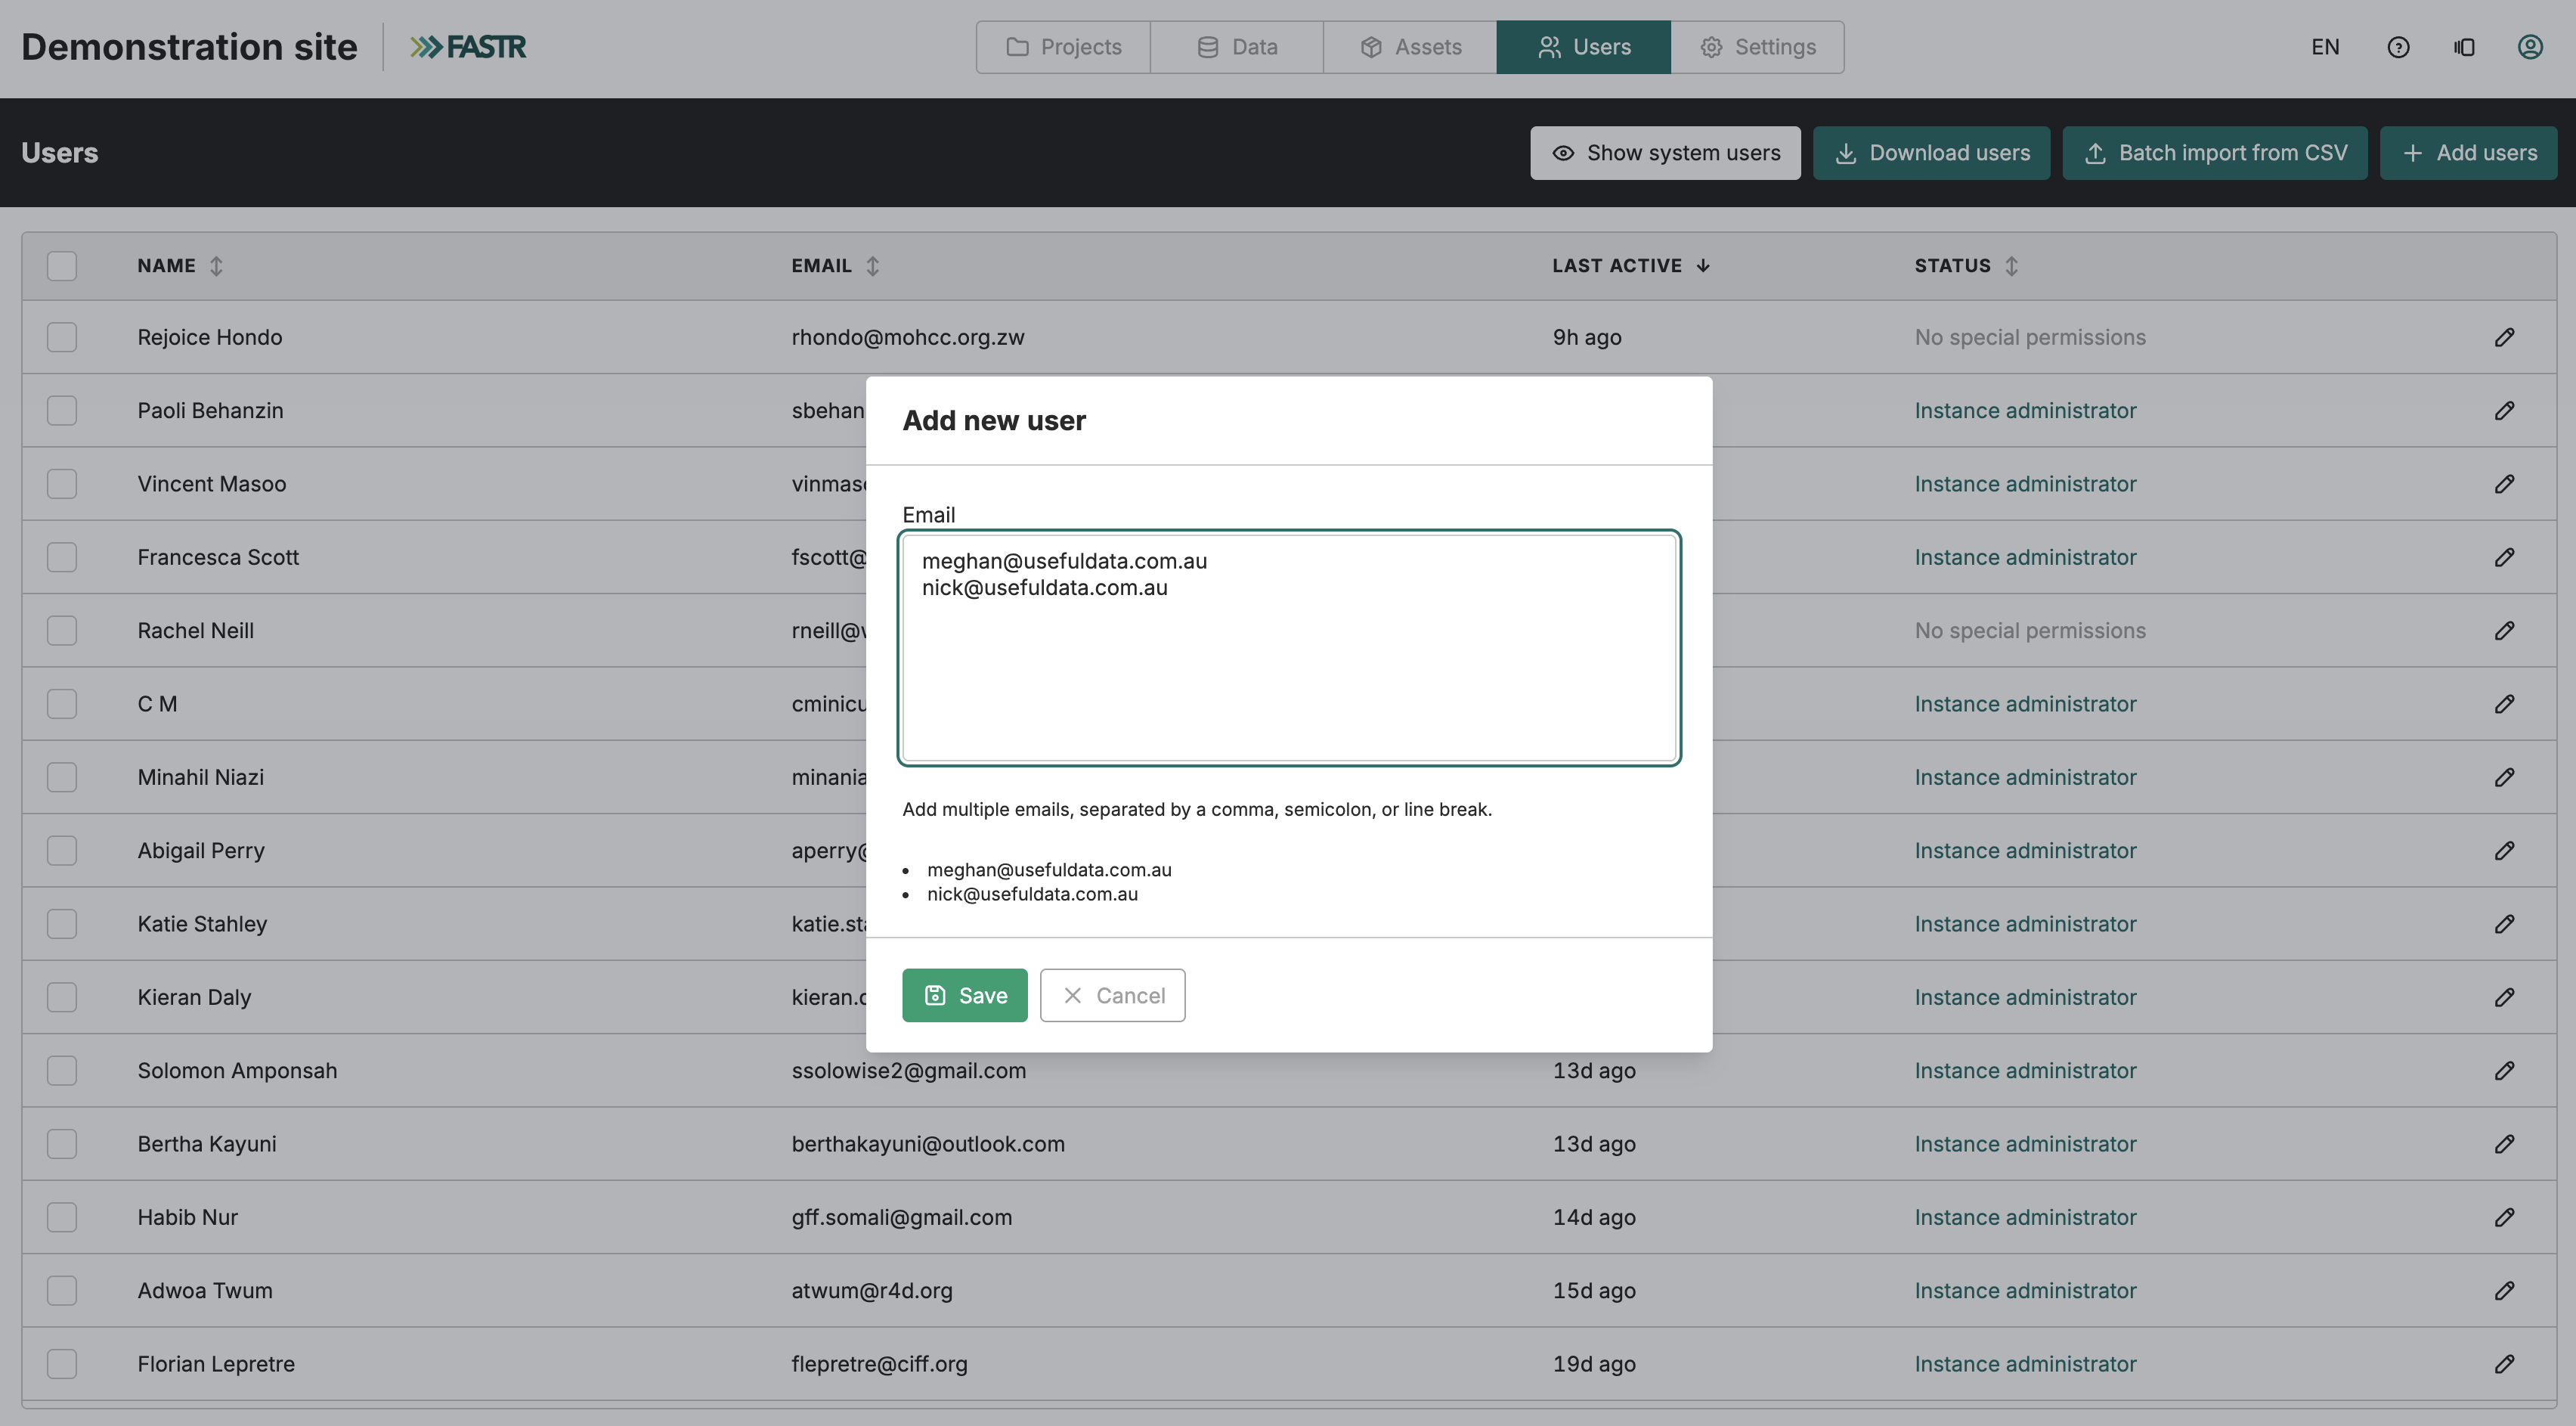Sort the table by Name column
This screenshot has width=2576, height=1426.
click(x=216, y=266)
